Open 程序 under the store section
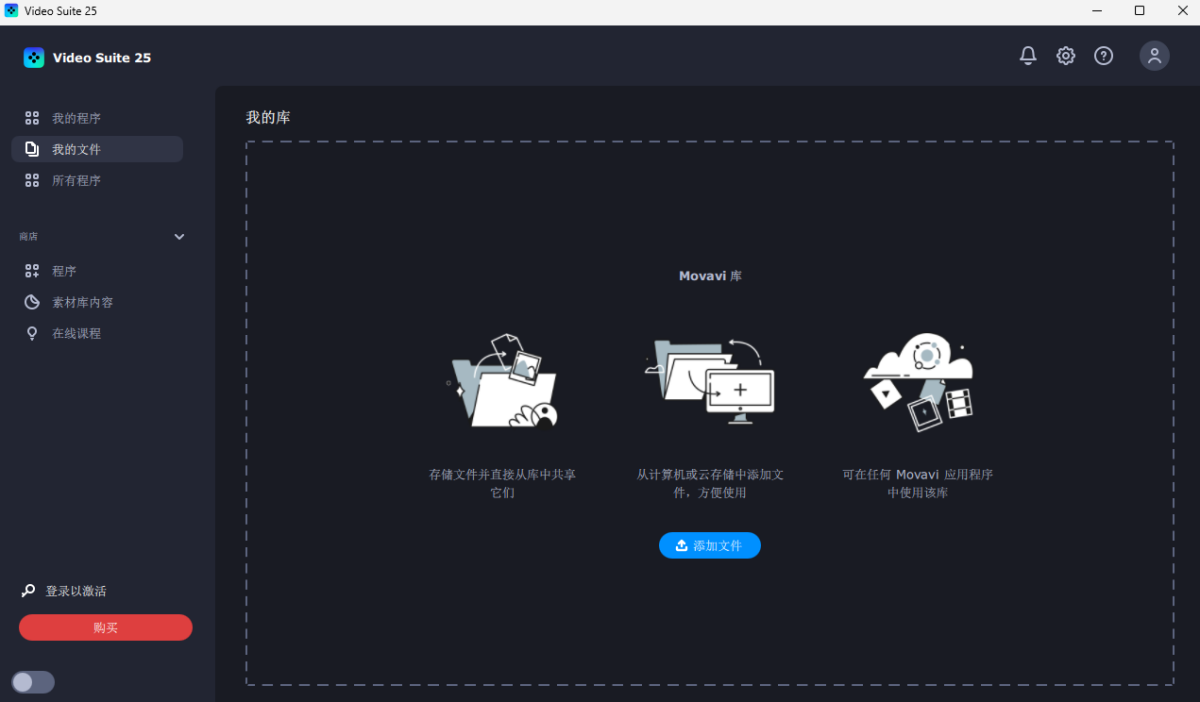Image resolution: width=1200 pixels, height=702 pixels. [x=64, y=271]
